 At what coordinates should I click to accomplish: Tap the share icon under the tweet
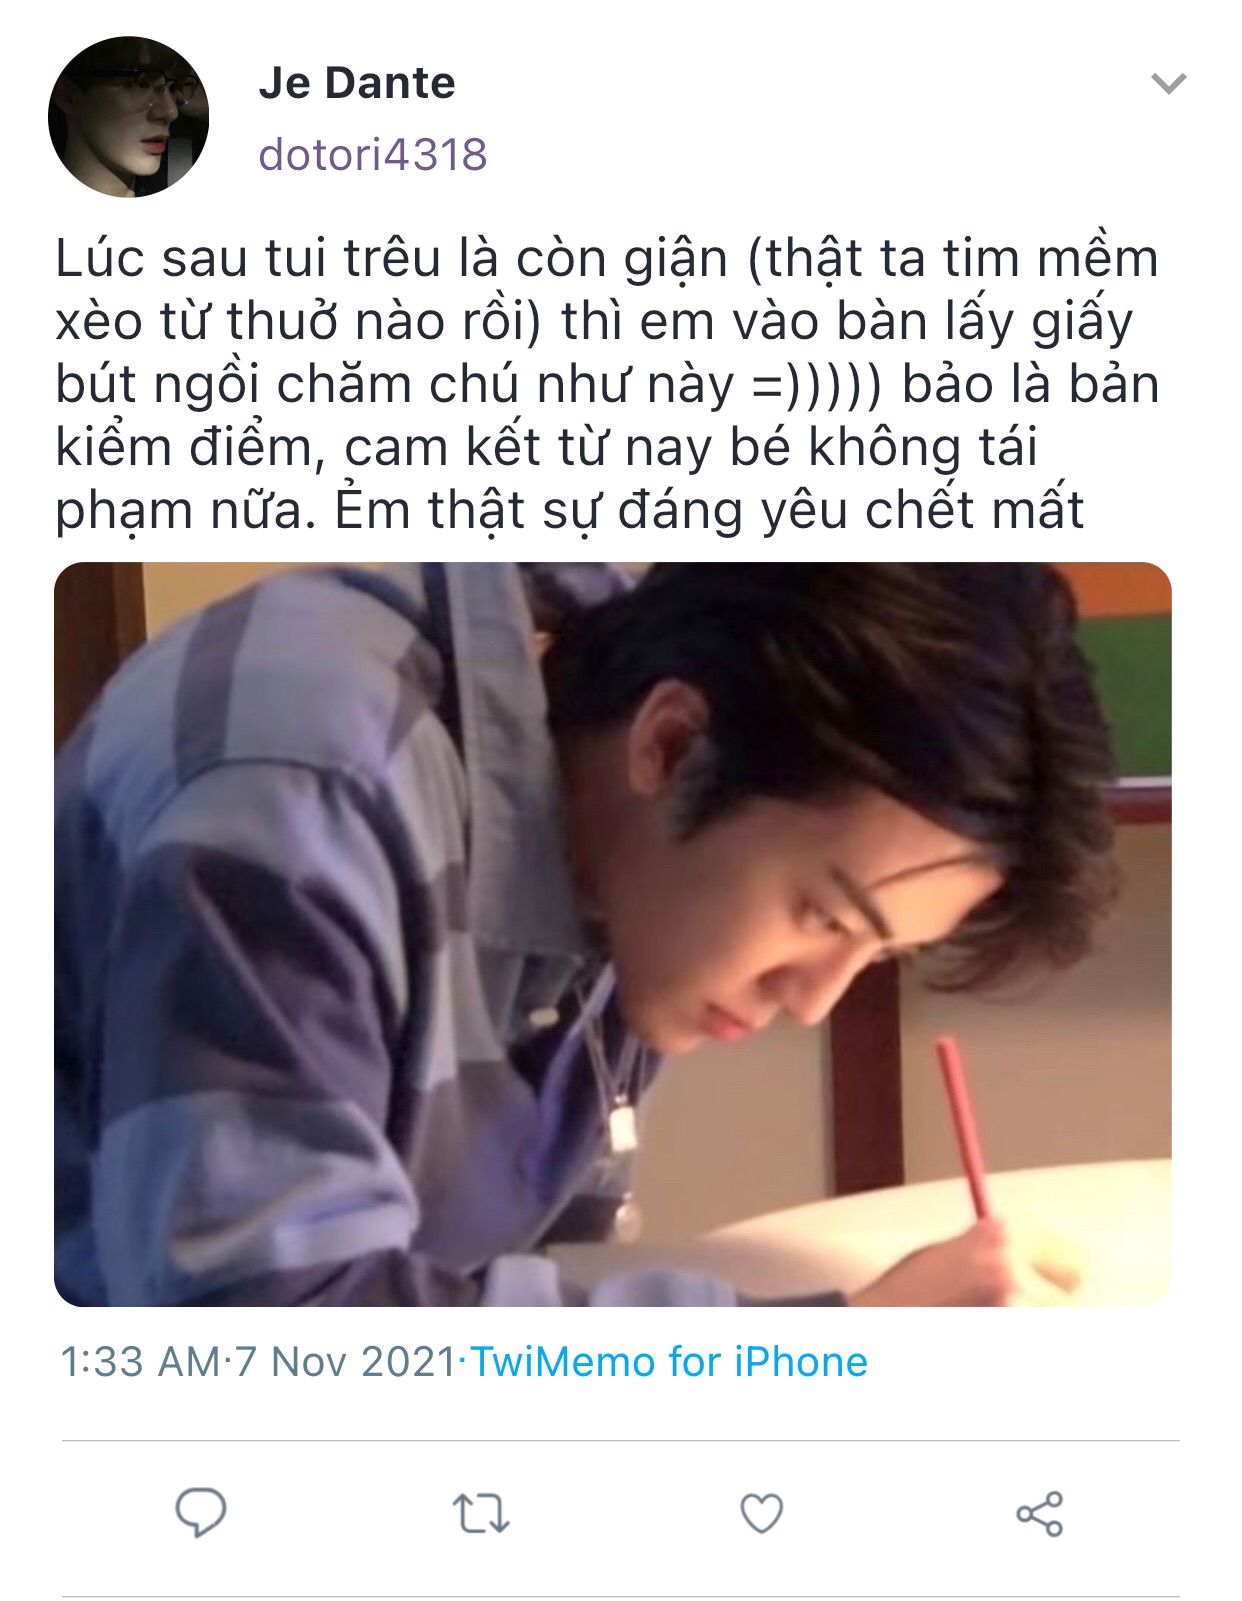(1040, 1514)
